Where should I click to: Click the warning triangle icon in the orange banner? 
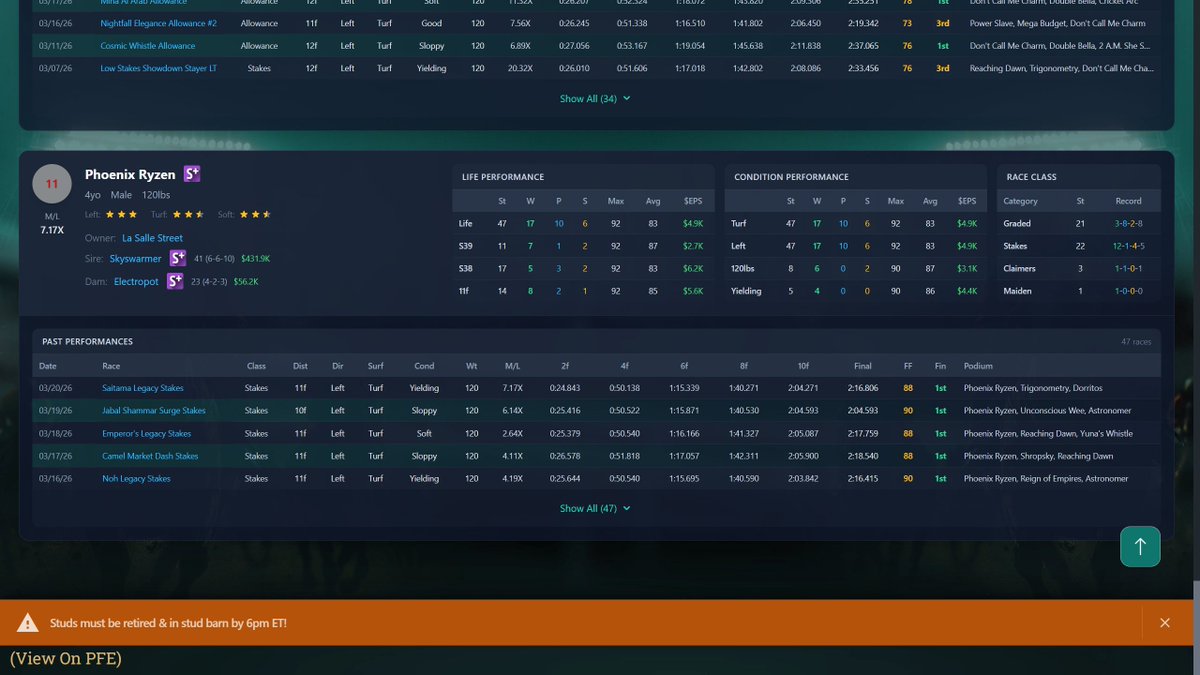28,623
